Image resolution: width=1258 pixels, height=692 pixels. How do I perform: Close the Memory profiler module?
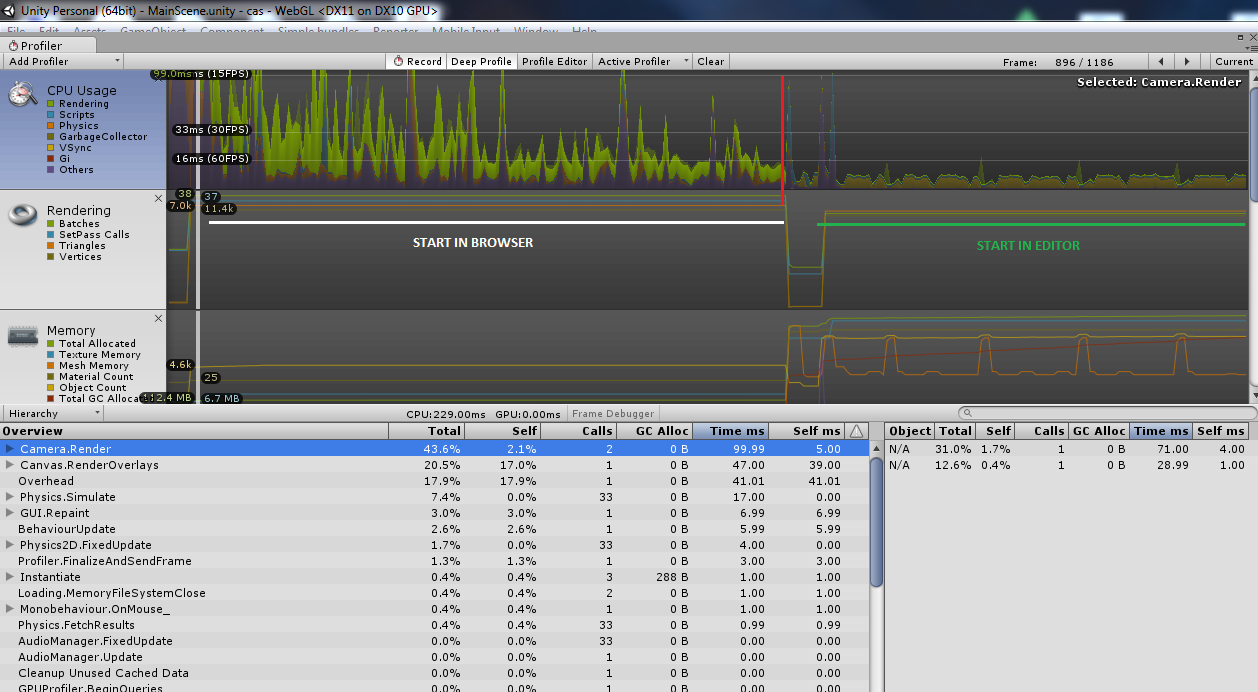point(158,318)
